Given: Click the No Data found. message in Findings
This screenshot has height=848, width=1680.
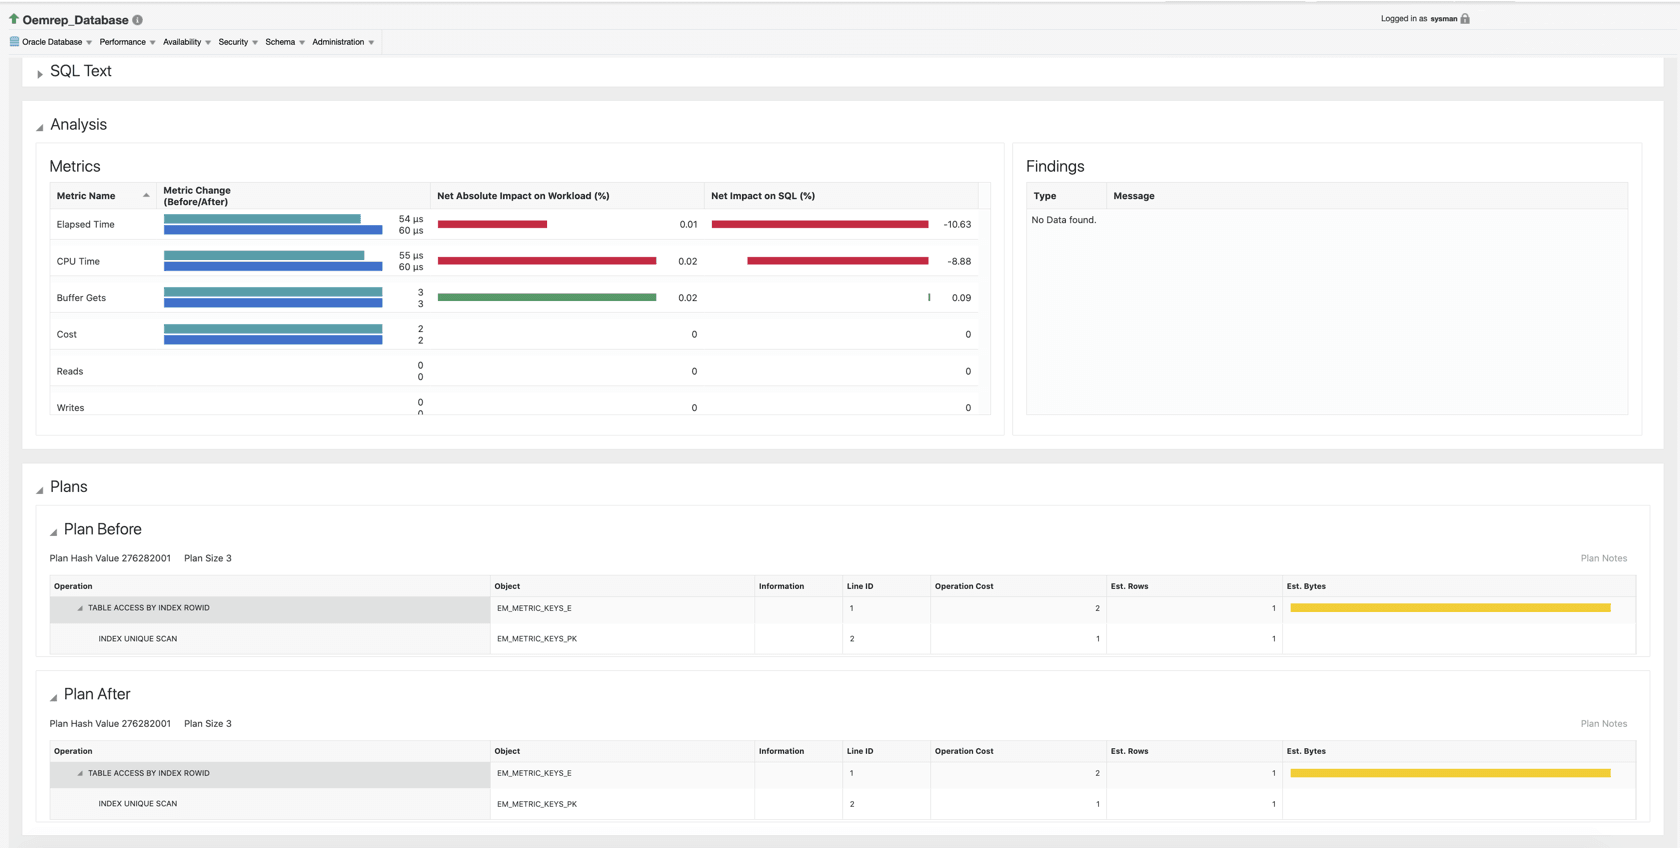Looking at the screenshot, I should (1064, 220).
